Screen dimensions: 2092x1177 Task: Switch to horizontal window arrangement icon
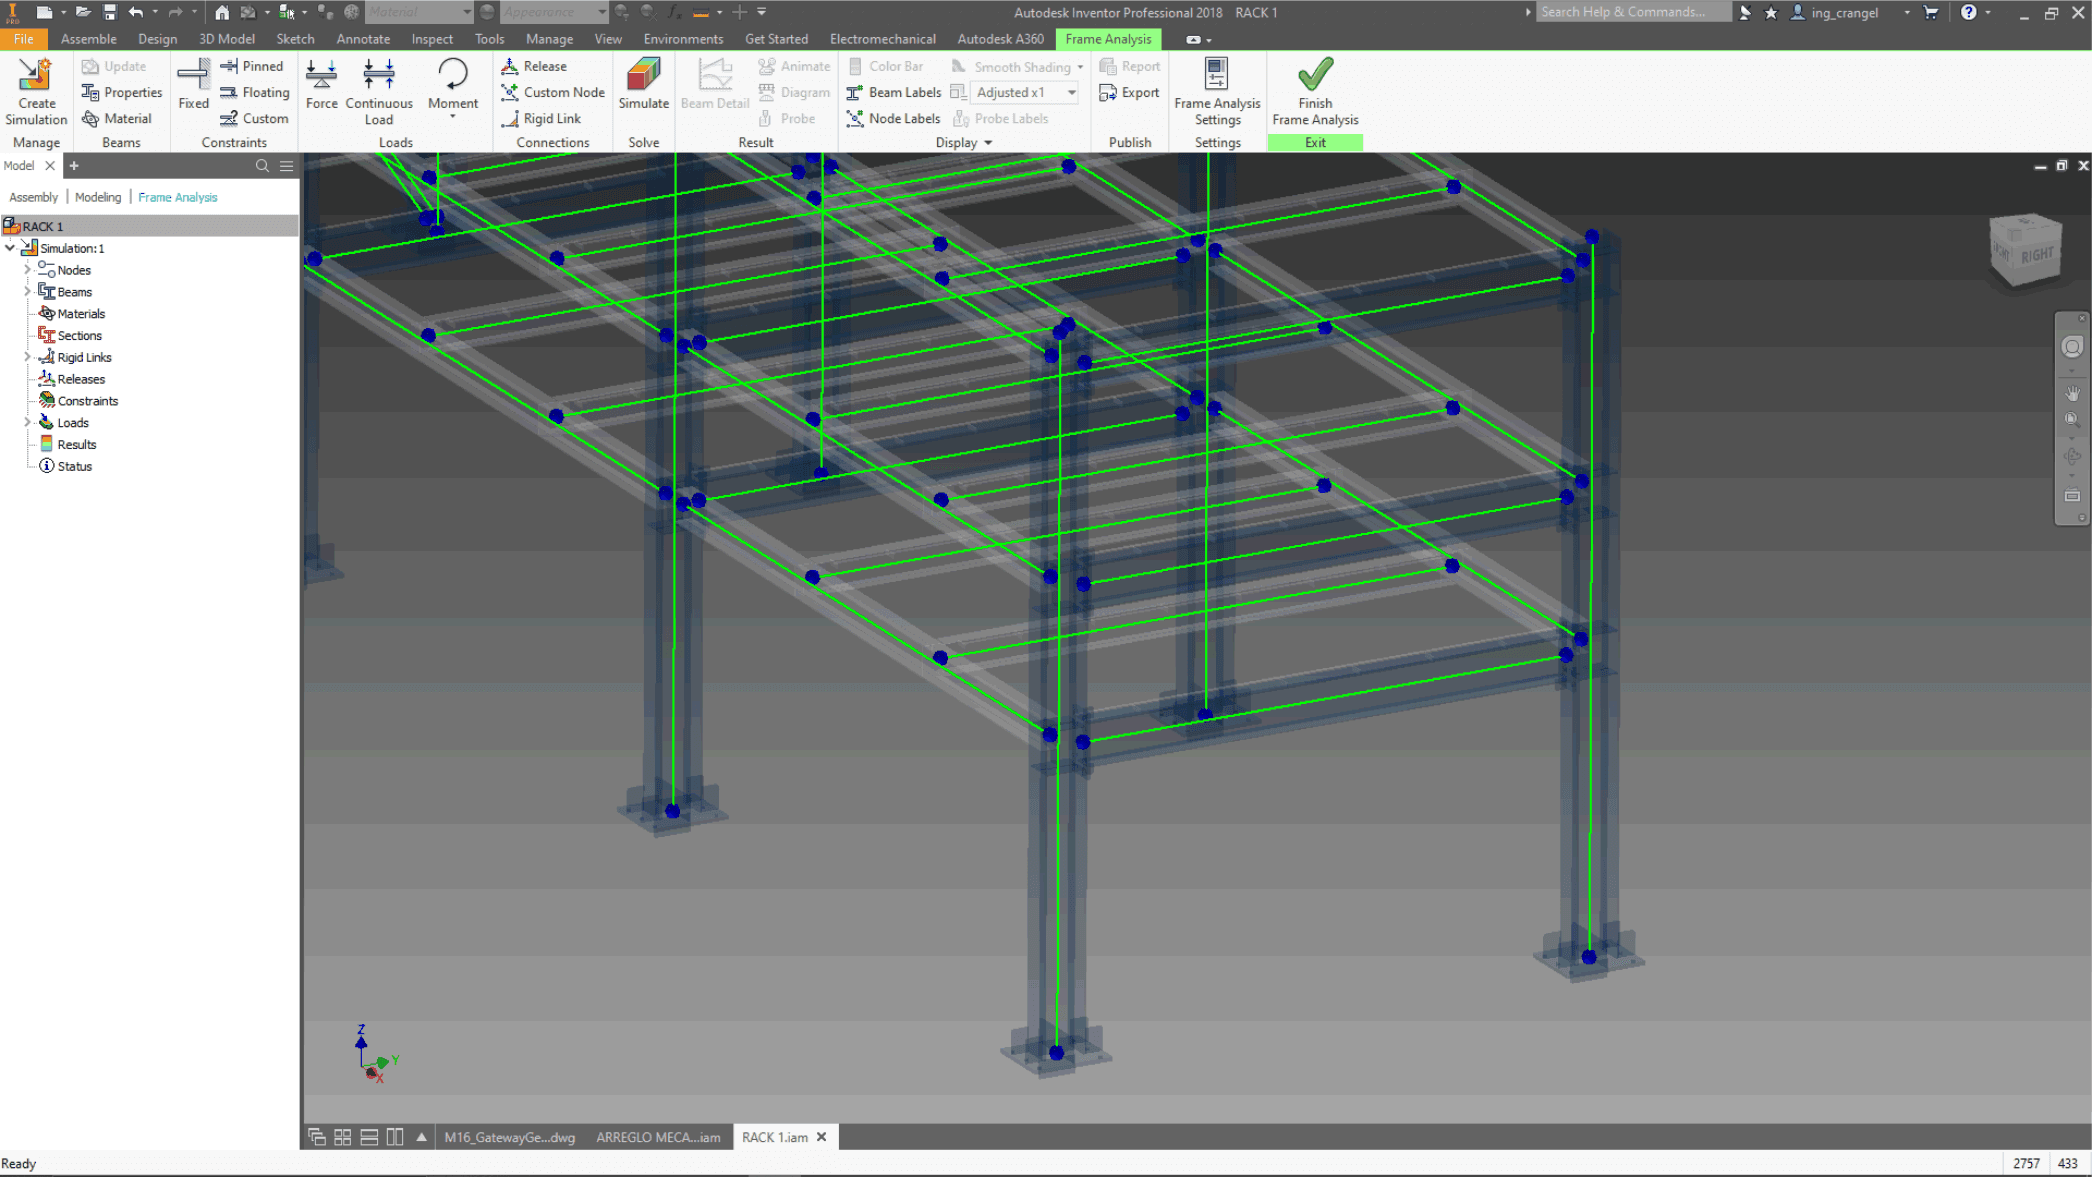click(369, 1137)
